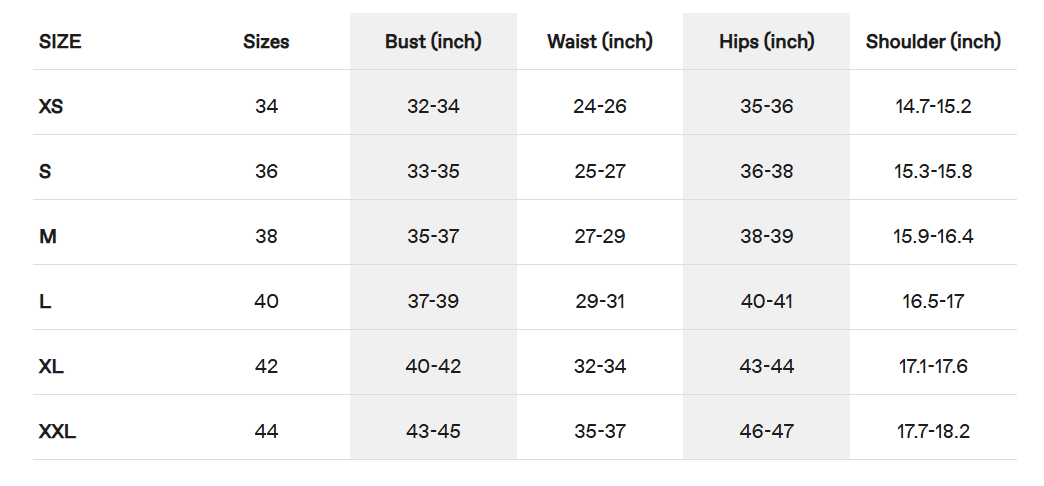Select waist value 27-29 in M row
Viewport: 1044px width, 486px height.
(600, 236)
